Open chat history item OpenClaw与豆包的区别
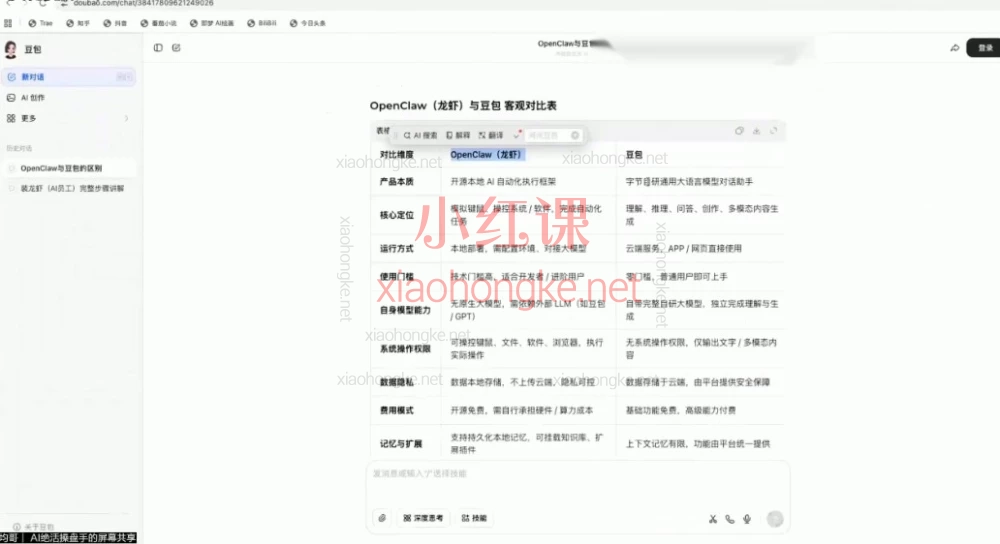This screenshot has width=1000, height=544. 70,168
